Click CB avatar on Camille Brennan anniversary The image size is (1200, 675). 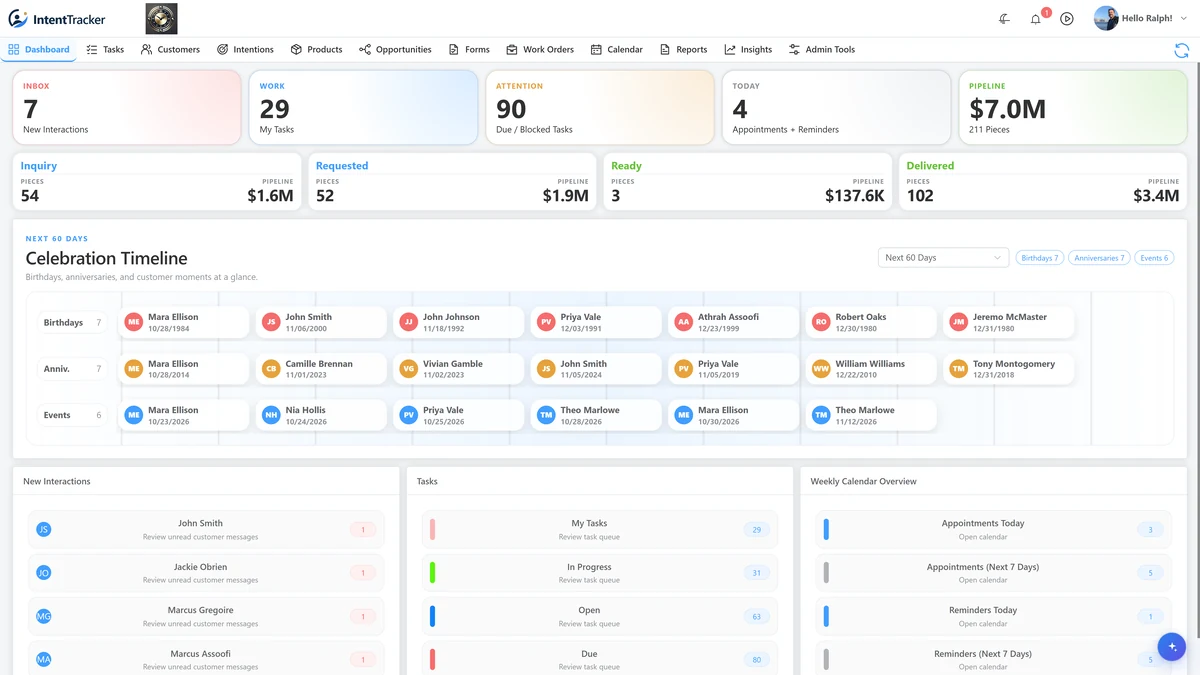[271, 369]
